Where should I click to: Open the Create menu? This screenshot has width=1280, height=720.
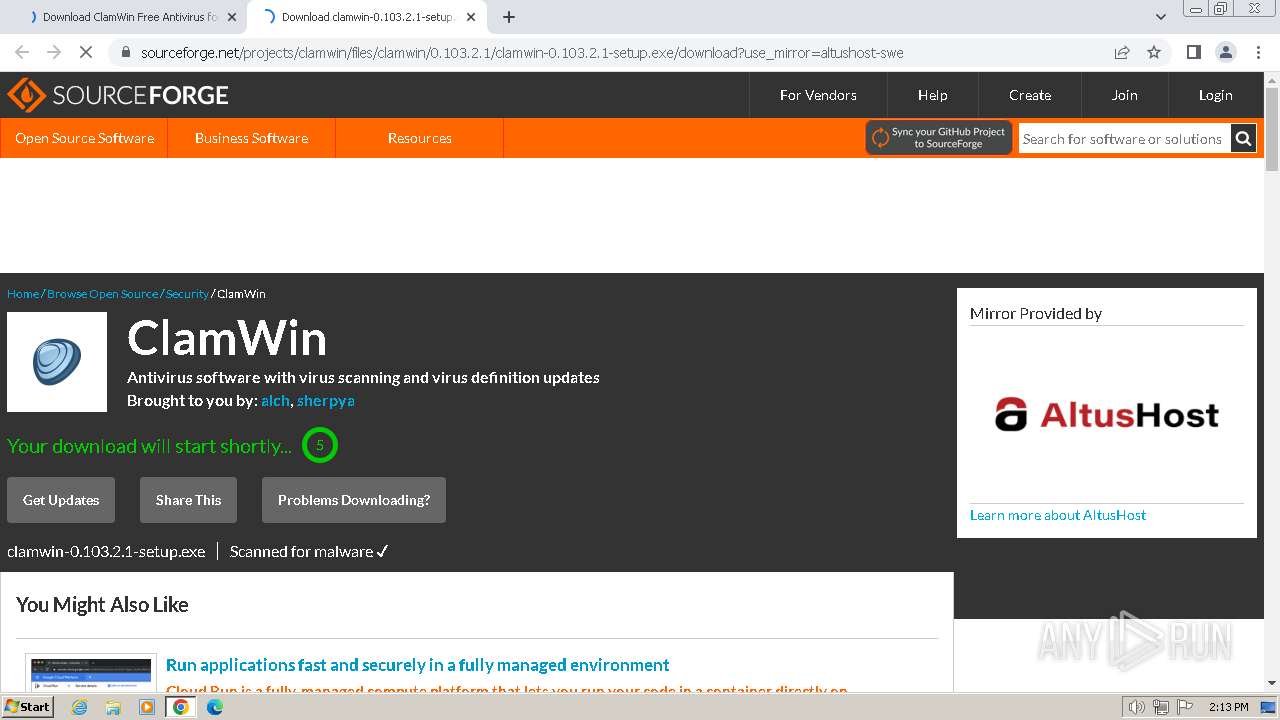click(1029, 95)
